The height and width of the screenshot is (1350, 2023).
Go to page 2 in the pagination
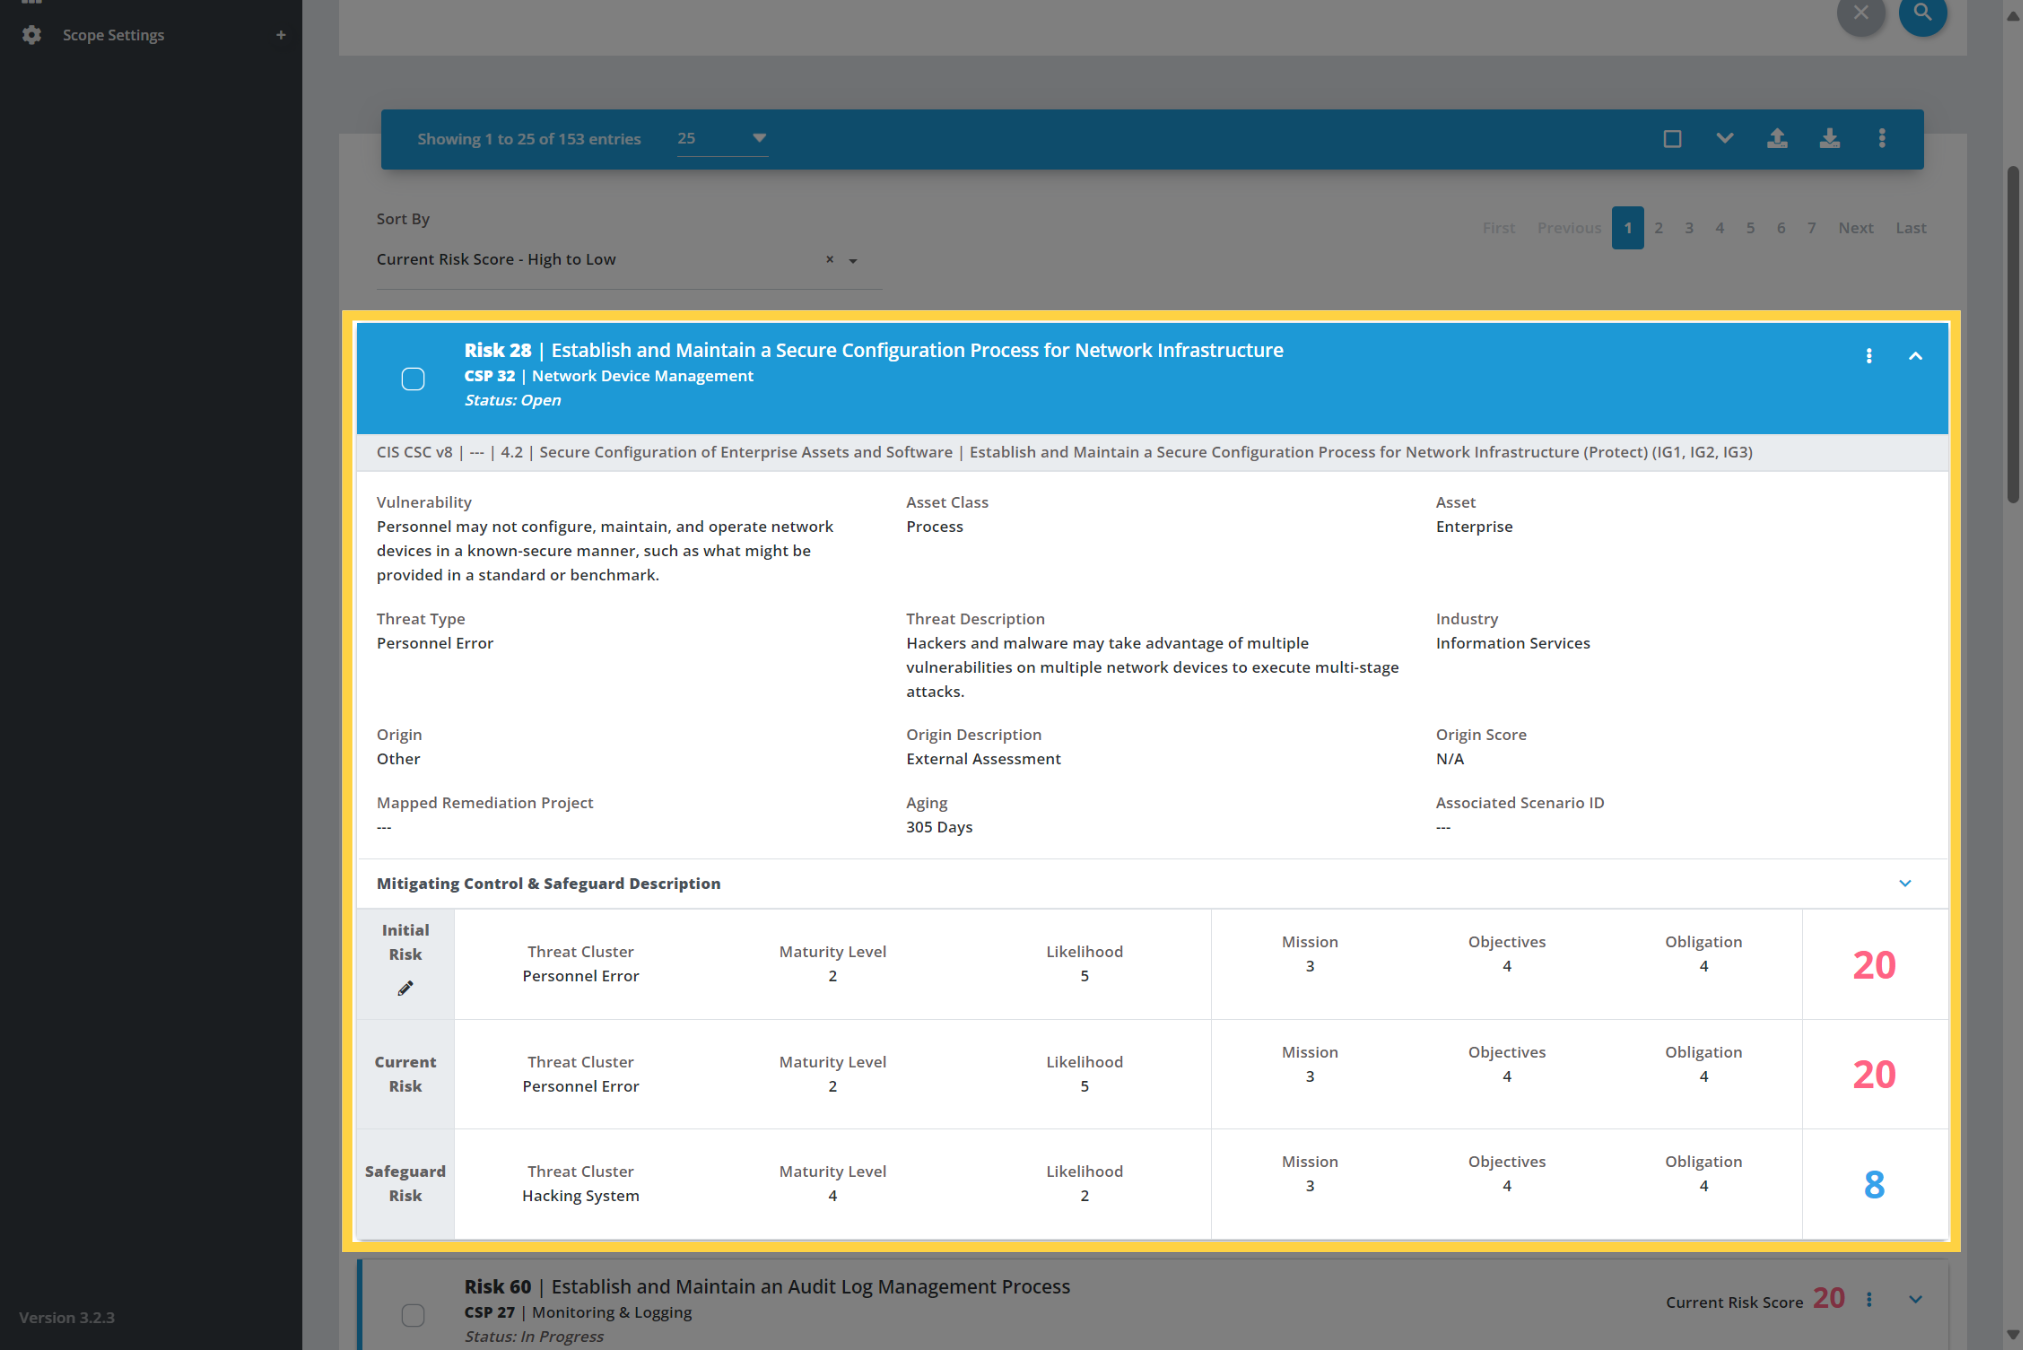[1658, 228]
